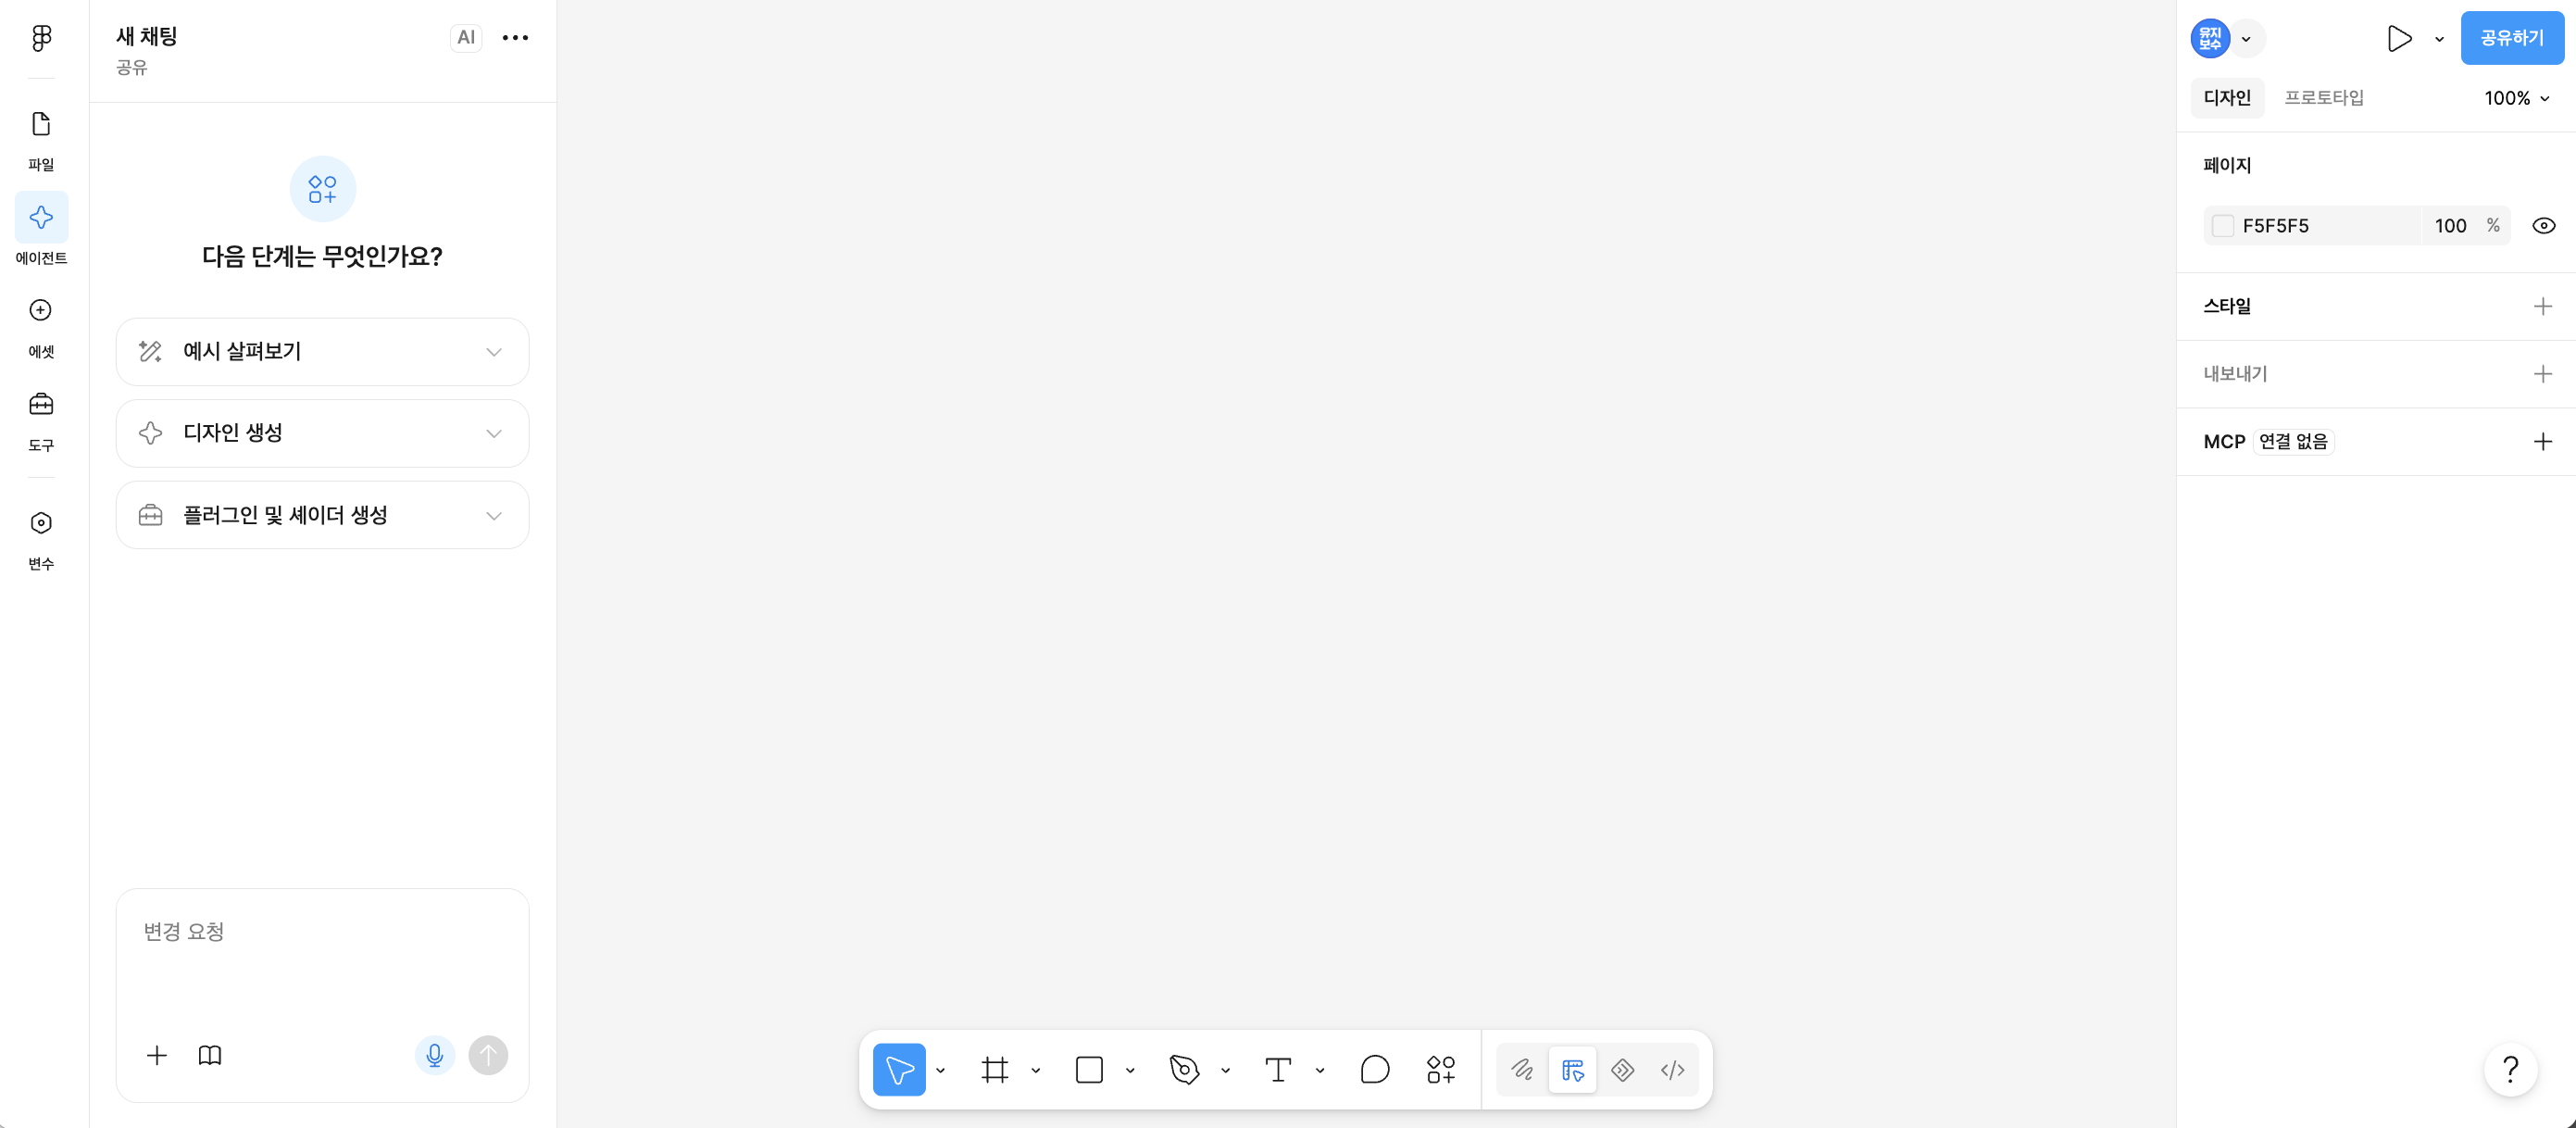Viewport: 2576px width, 1128px height.
Task: Switch to Draw mode in toolbar
Action: pyautogui.click(x=1522, y=1070)
